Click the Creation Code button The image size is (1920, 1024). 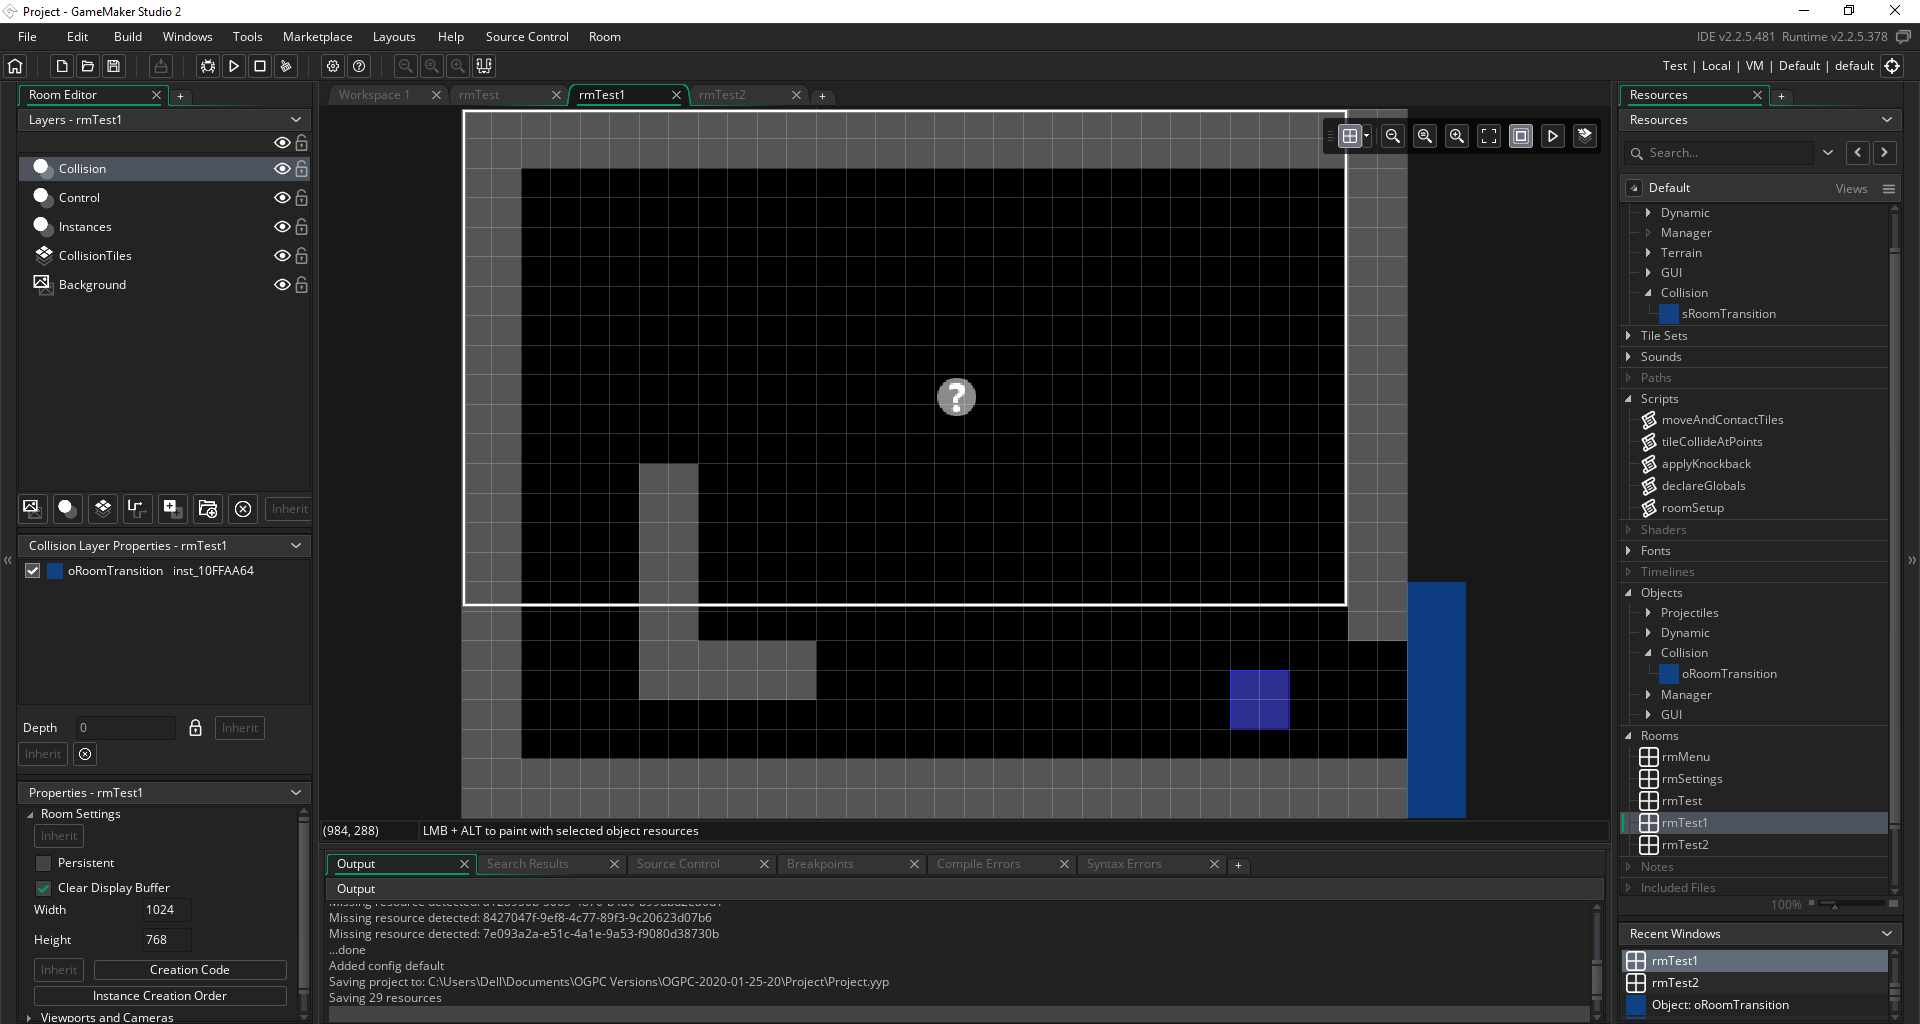[x=190, y=970]
